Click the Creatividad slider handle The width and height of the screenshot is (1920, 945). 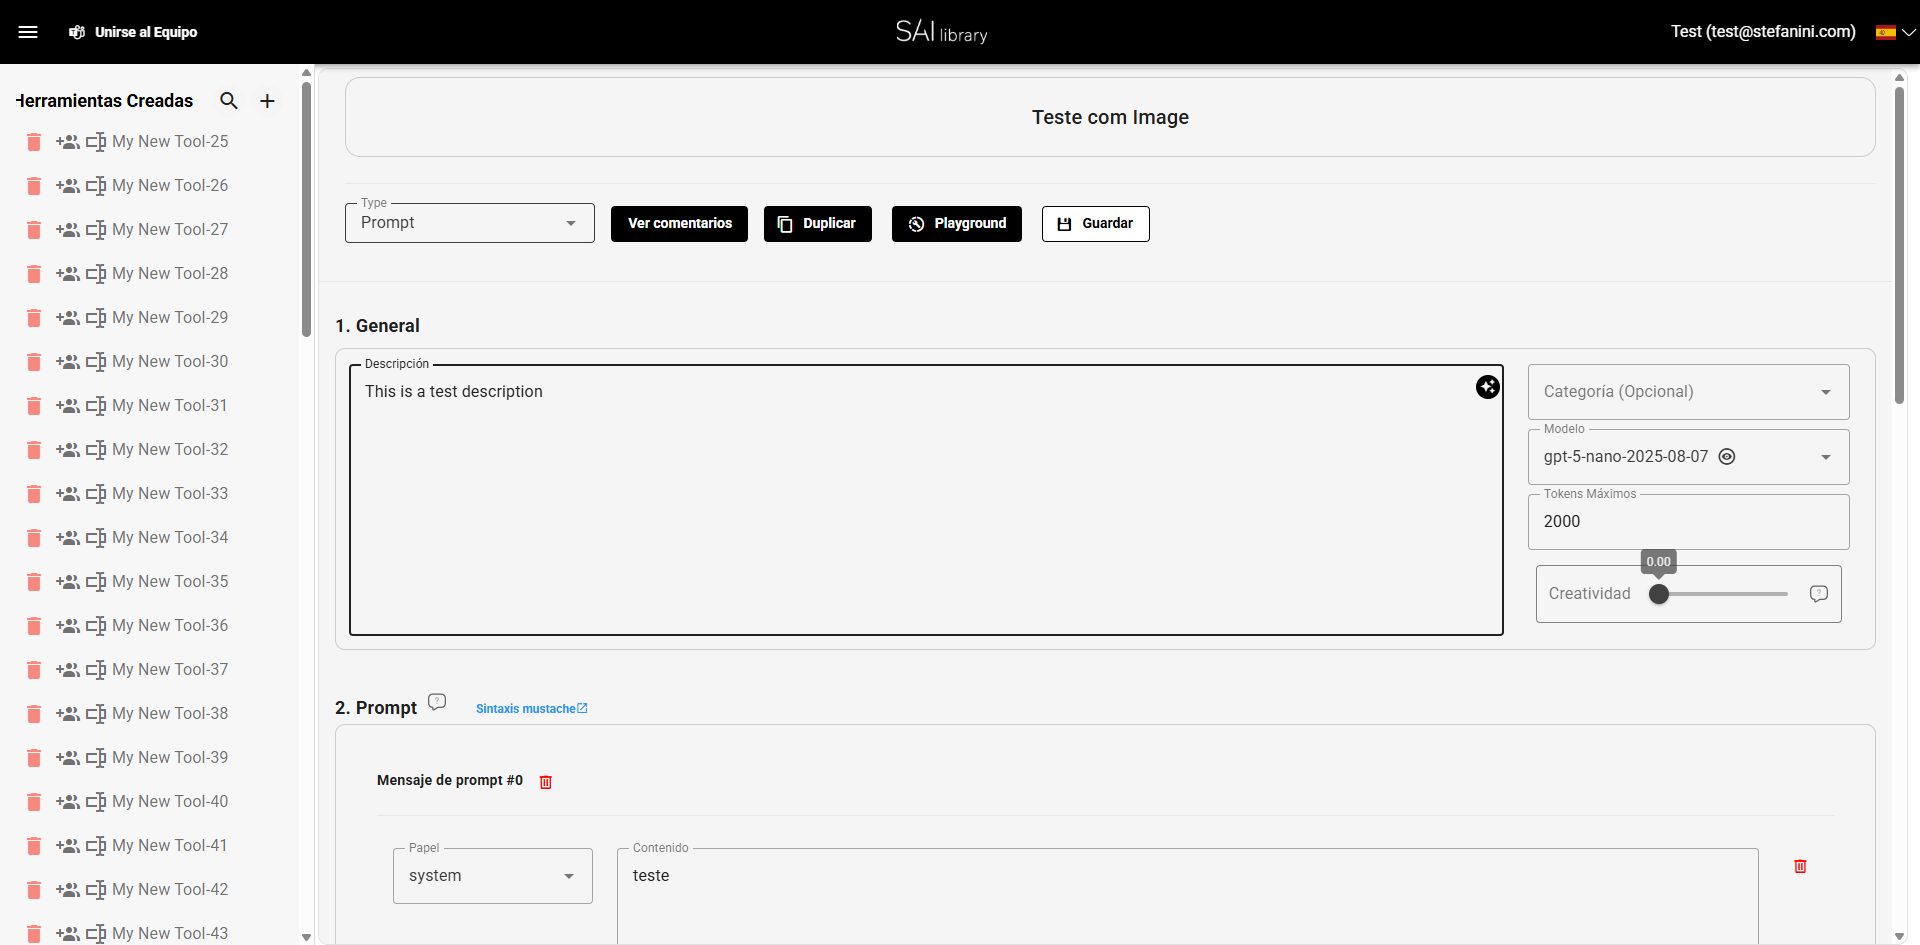coord(1659,594)
